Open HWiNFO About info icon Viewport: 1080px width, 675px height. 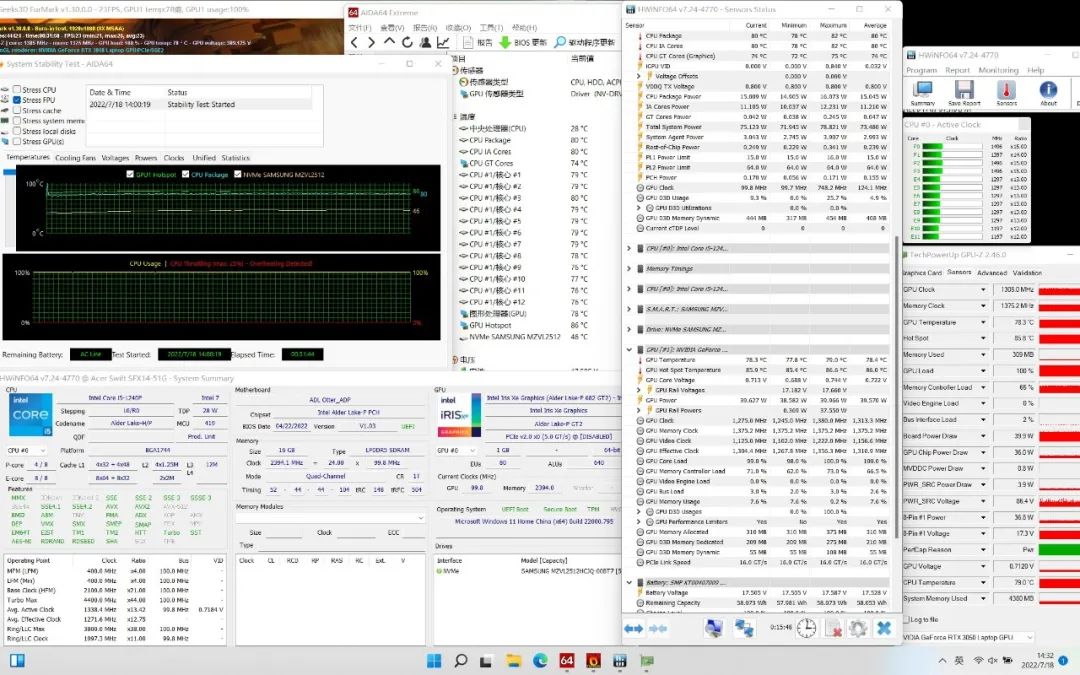pyautogui.click(x=1047, y=91)
